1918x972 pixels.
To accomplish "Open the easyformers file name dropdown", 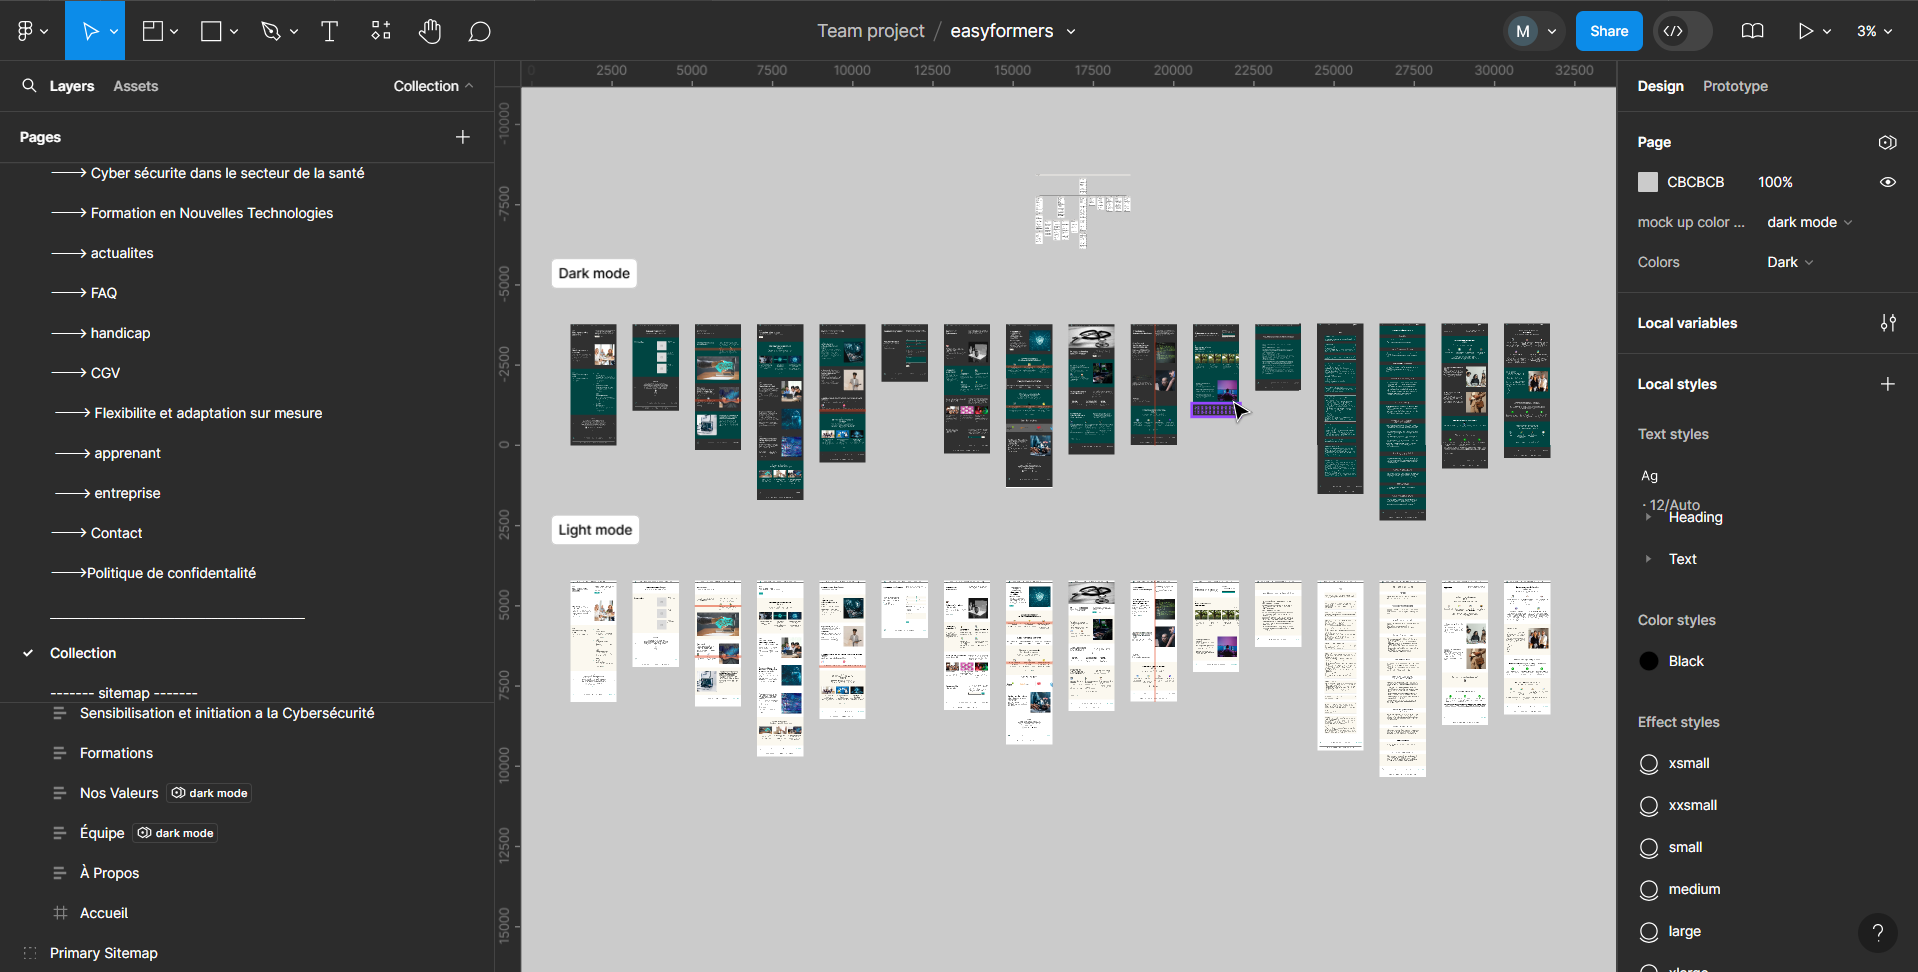I will tap(1071, 32).
